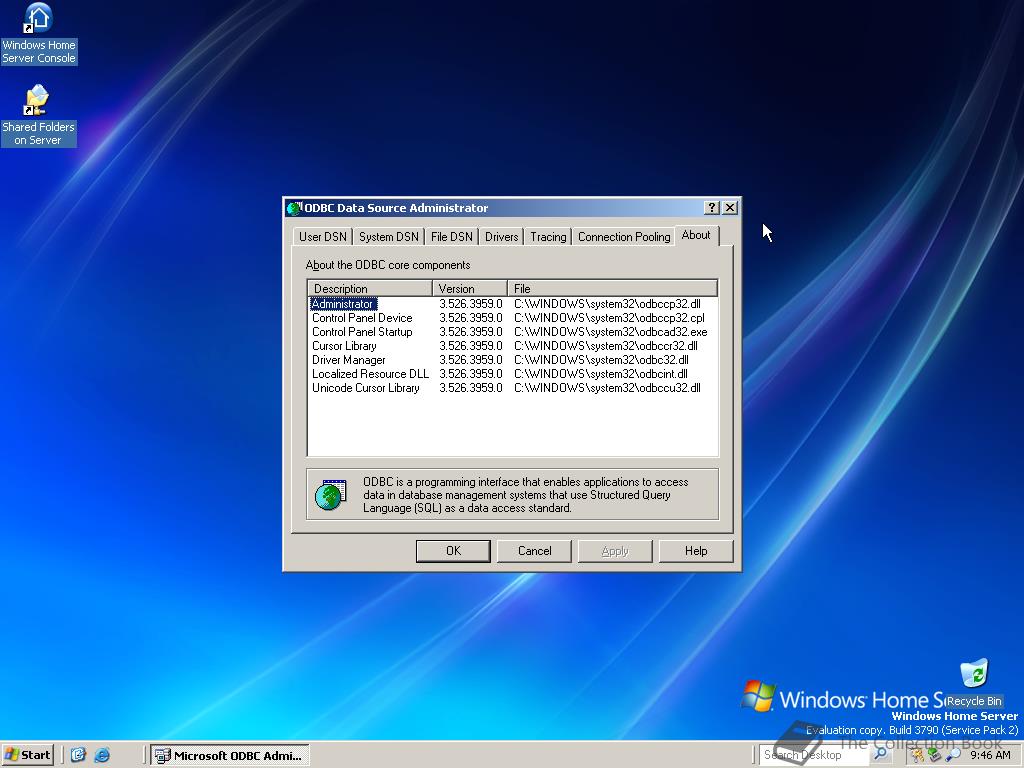The width and height of the screenshot is (1024, 768).
Task: Sort by the Version column header
Action: click(x=470, y=289)
